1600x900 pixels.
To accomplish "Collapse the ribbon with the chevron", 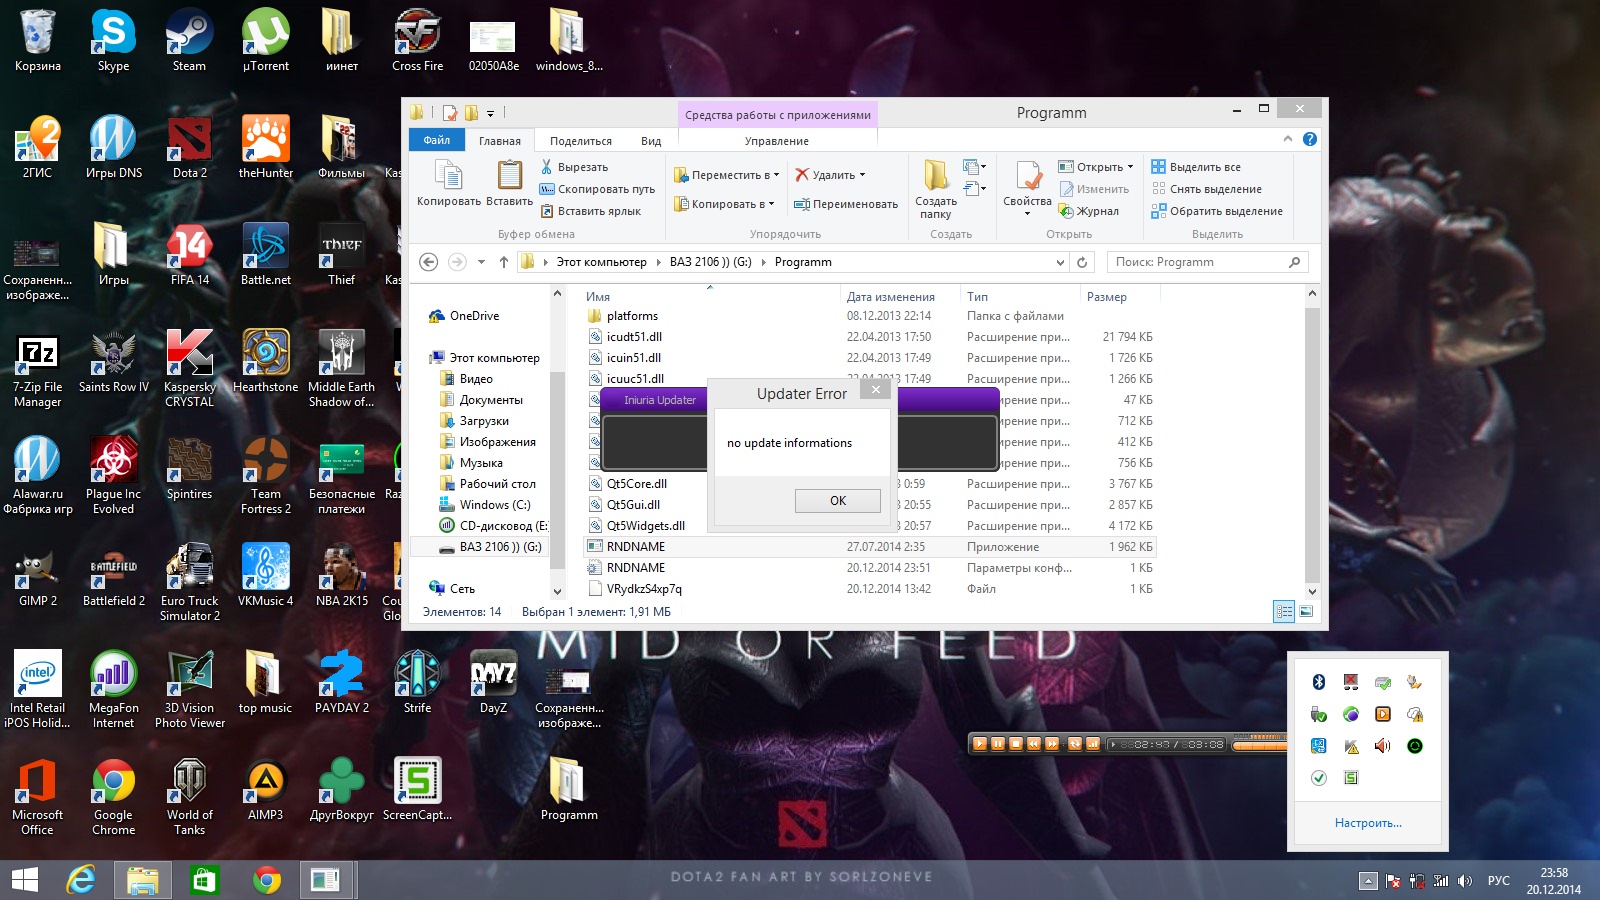I will coord(1287,139).
